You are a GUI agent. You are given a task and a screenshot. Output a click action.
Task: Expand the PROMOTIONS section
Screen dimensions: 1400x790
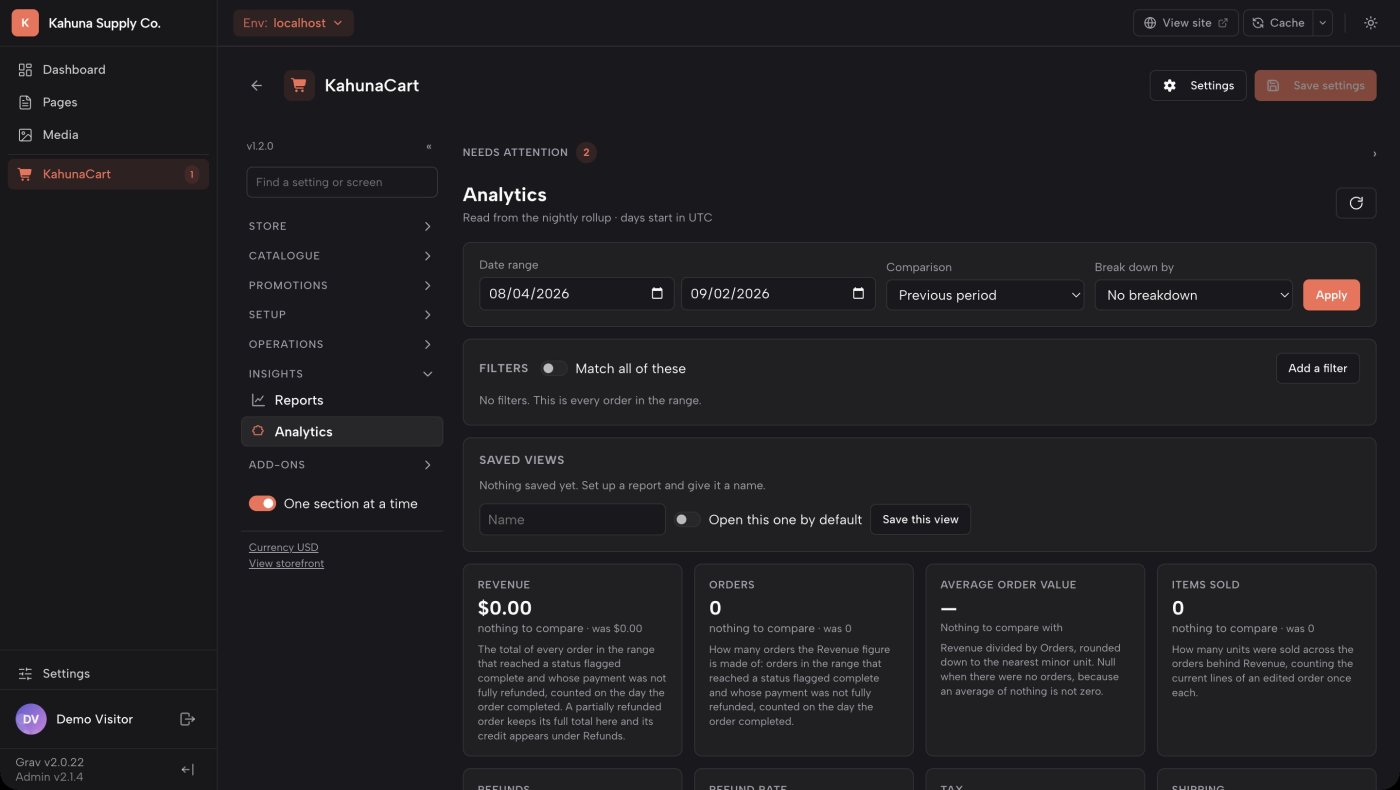click(x=341, y=285)
